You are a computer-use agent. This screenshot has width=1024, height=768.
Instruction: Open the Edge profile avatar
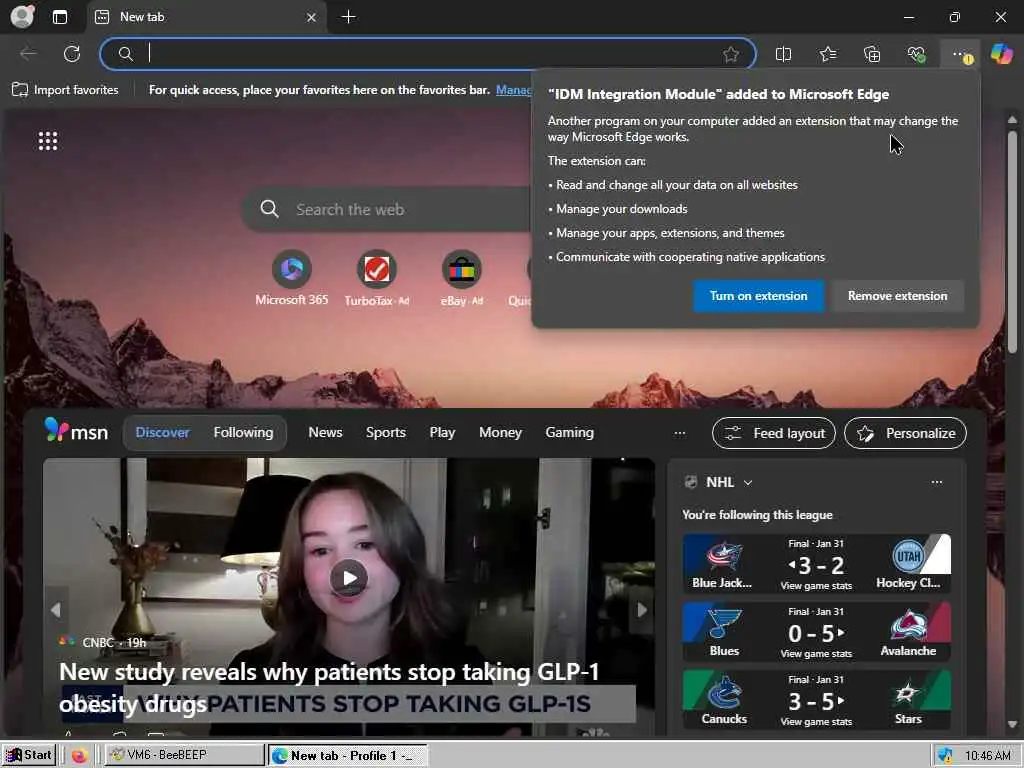pos(23,17)
